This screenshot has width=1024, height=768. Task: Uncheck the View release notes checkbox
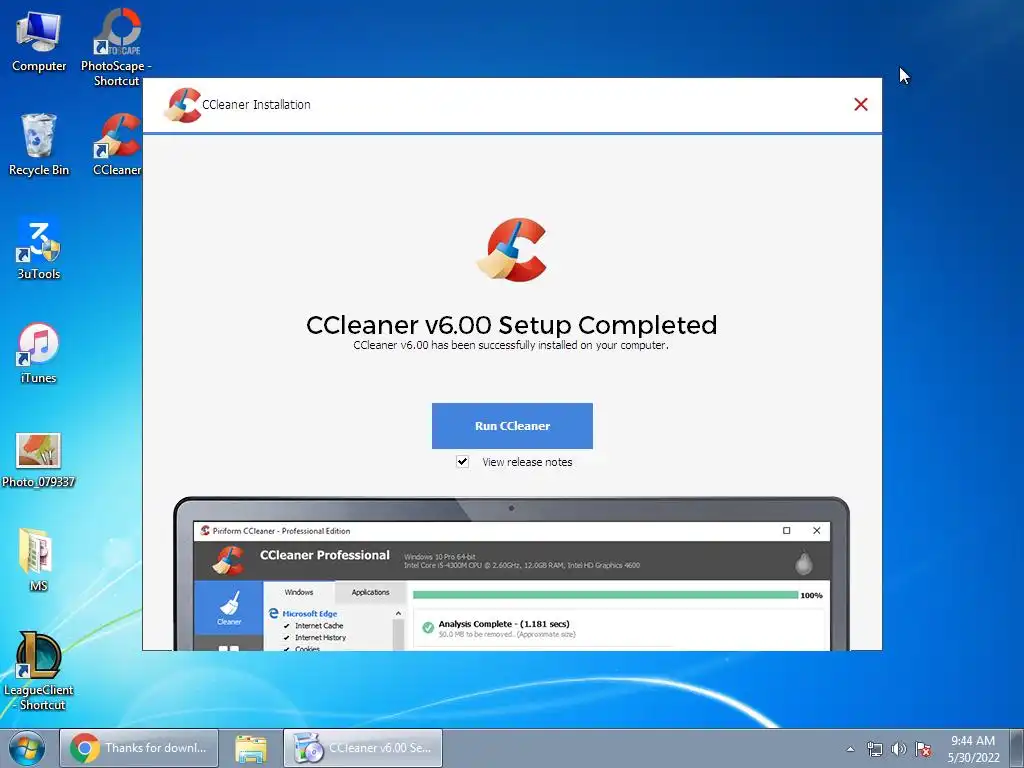tap(462, 462)
